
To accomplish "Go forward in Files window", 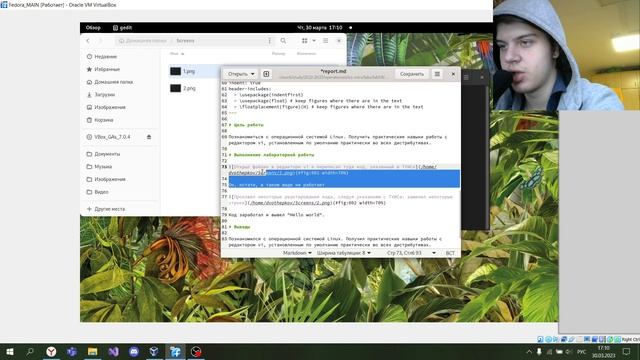I will (x=101, y=41).
